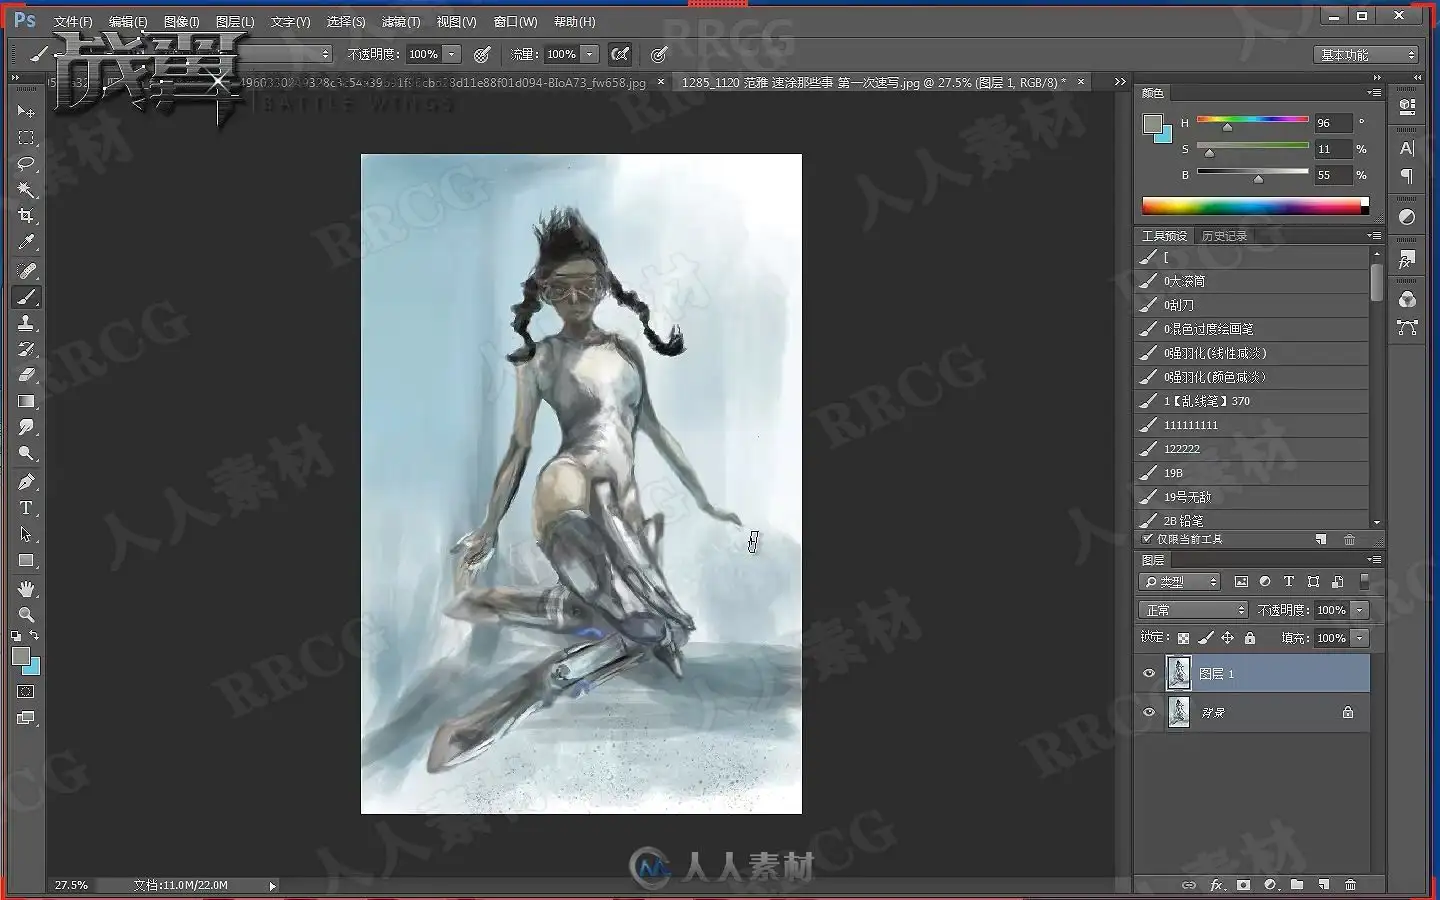Screen dimensions: 1440x900
Task: Open the 正常 blend mode dropdown
Action: point(1193,610)
